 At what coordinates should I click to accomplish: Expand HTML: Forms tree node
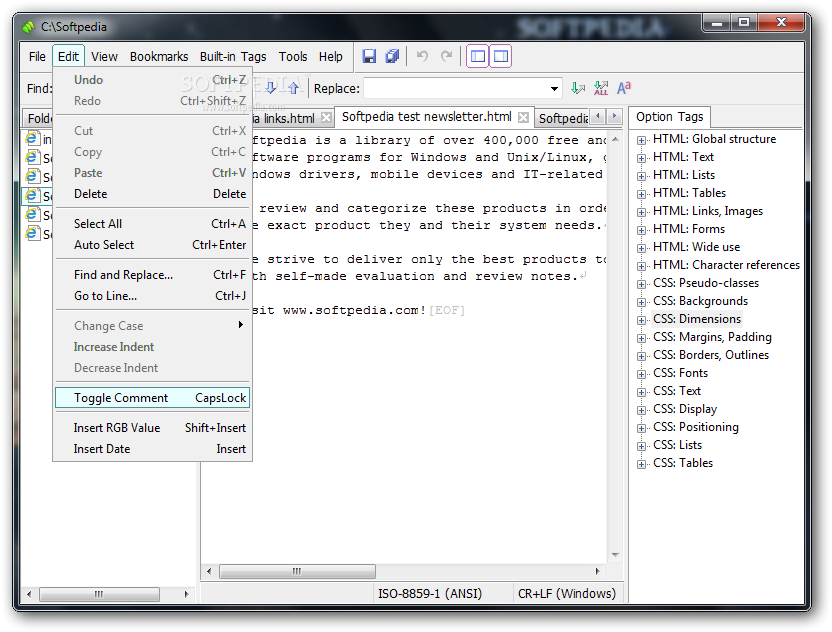coord(641,230)
